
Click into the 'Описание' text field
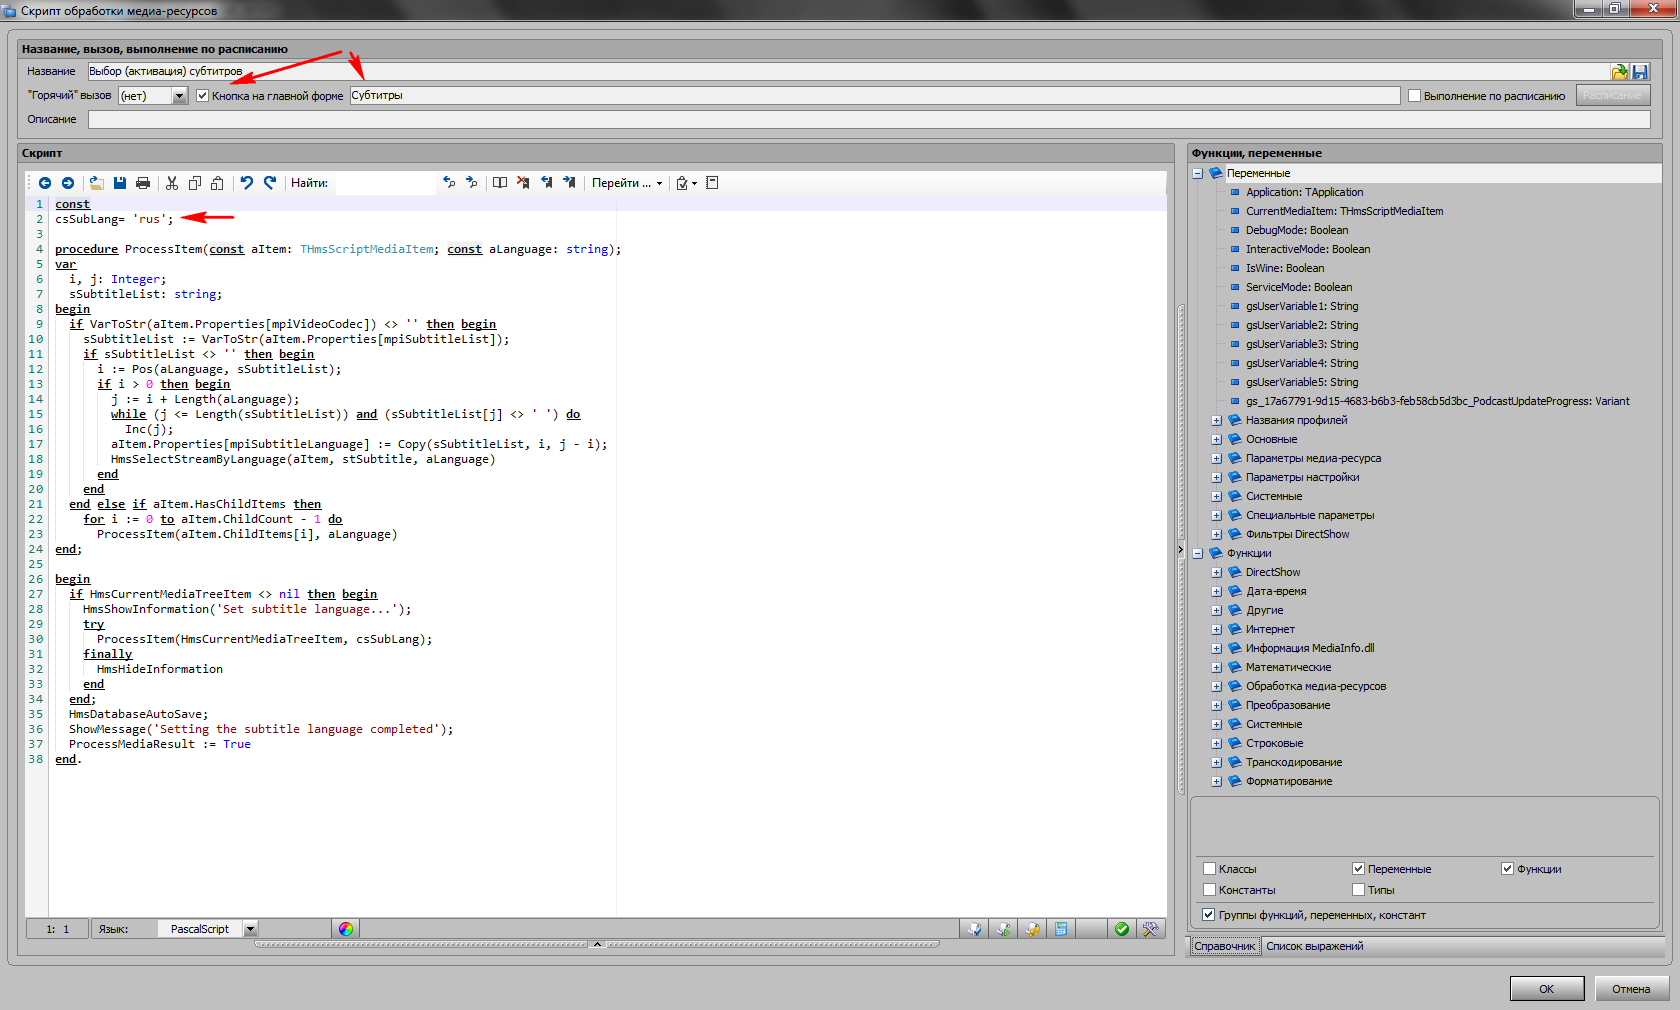(x=868, y=119)
